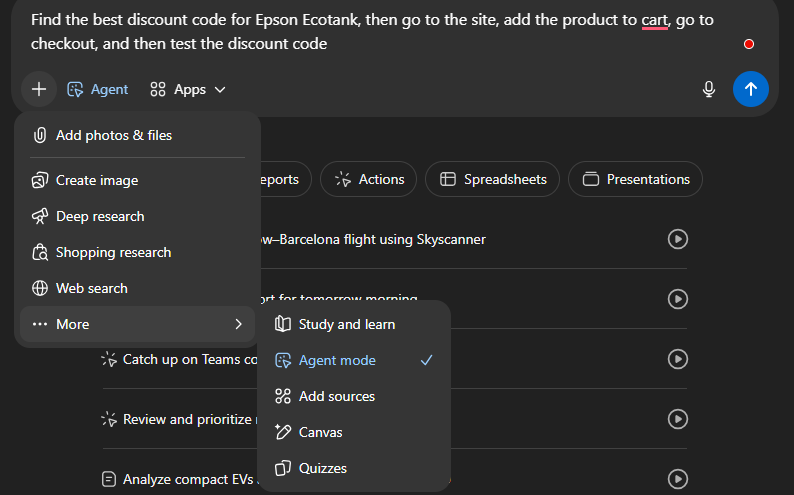
Task: Click the Deep research telescope icon
Action: (x=40, y=216)
